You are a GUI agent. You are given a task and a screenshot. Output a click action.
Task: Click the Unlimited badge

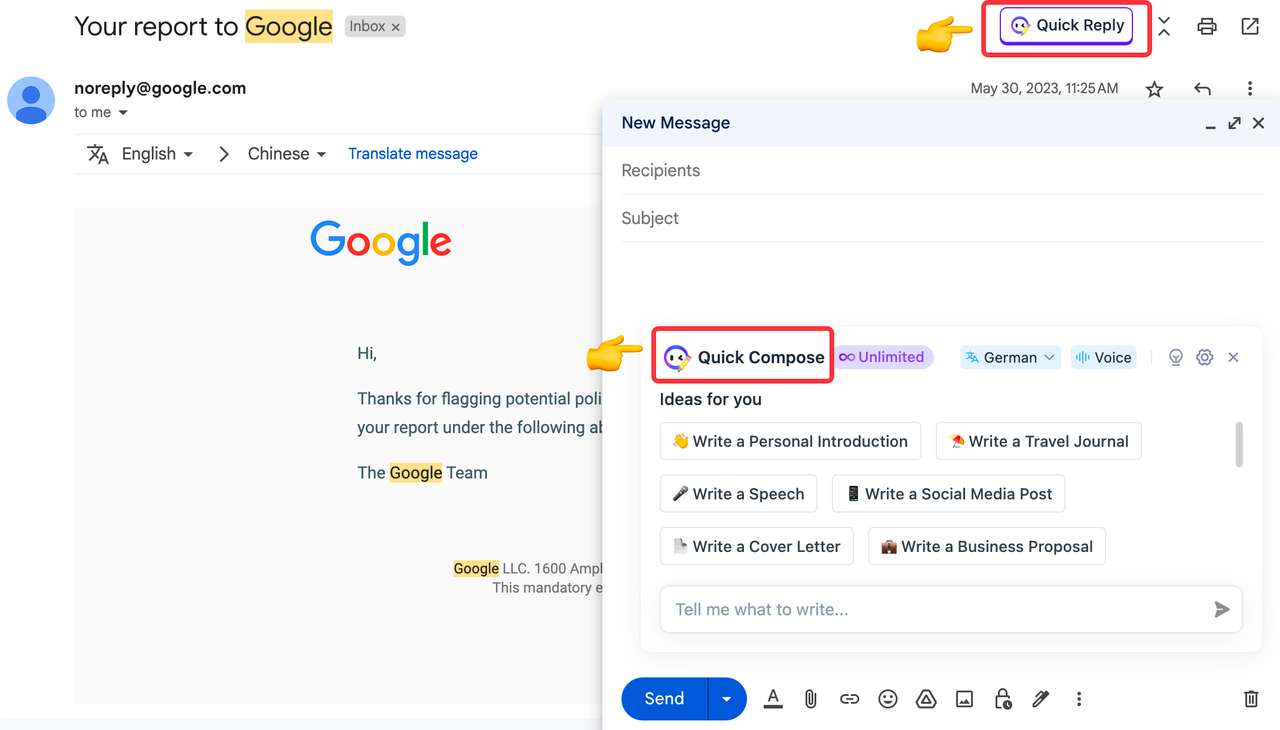pos(882,357)
